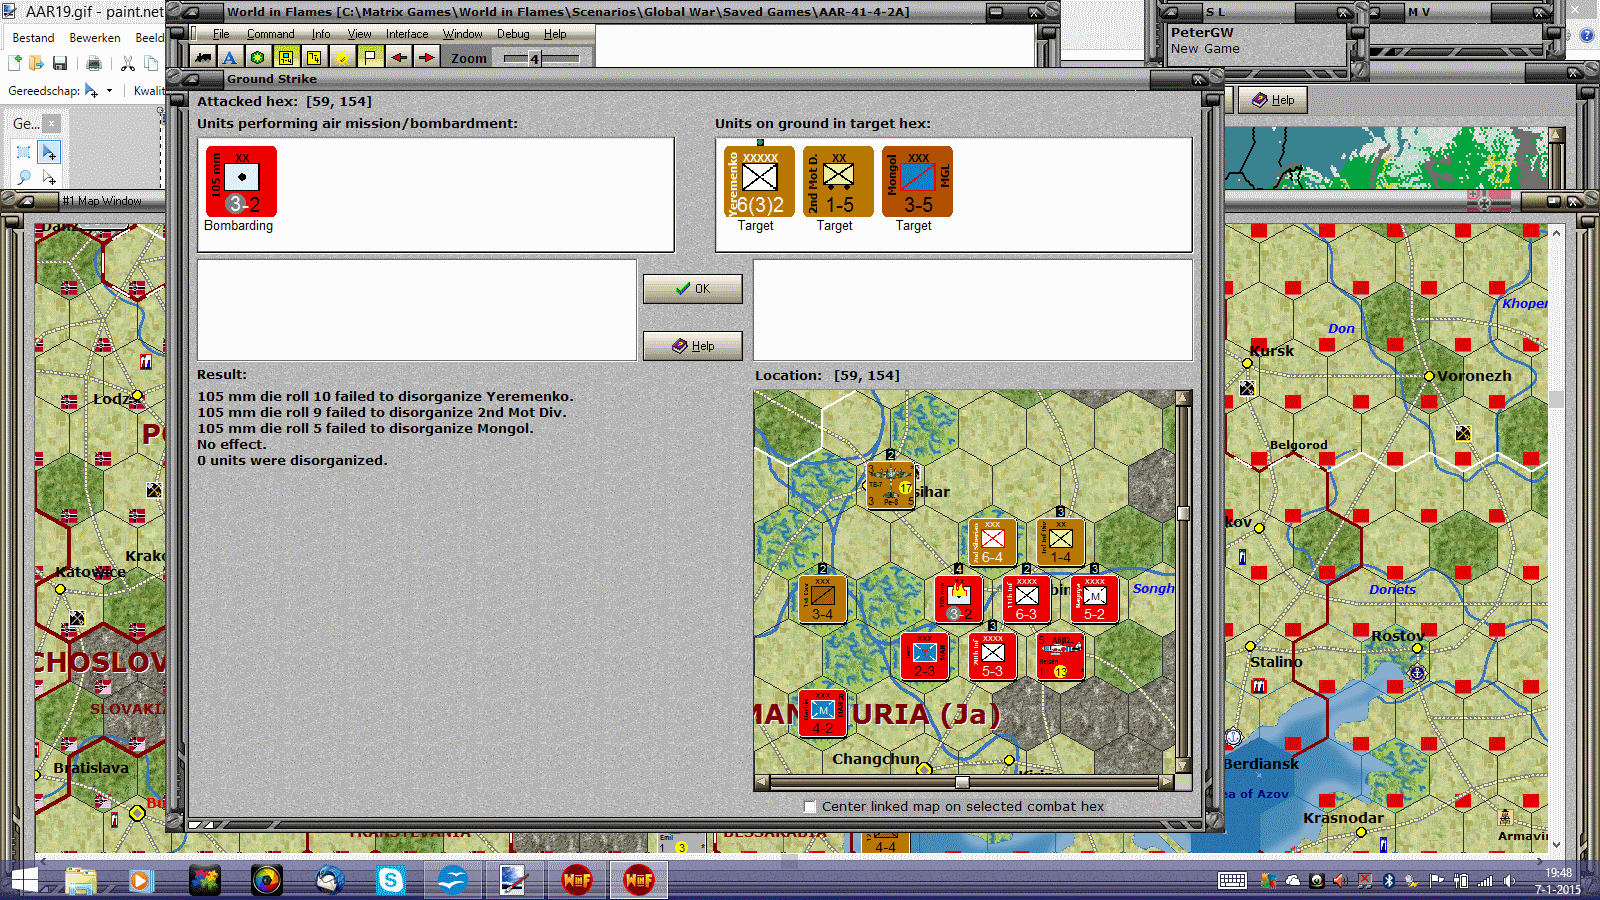Screen dimensions: 1600x900
Task: Click the flag toolbar icon
Action: click(370, 58)
